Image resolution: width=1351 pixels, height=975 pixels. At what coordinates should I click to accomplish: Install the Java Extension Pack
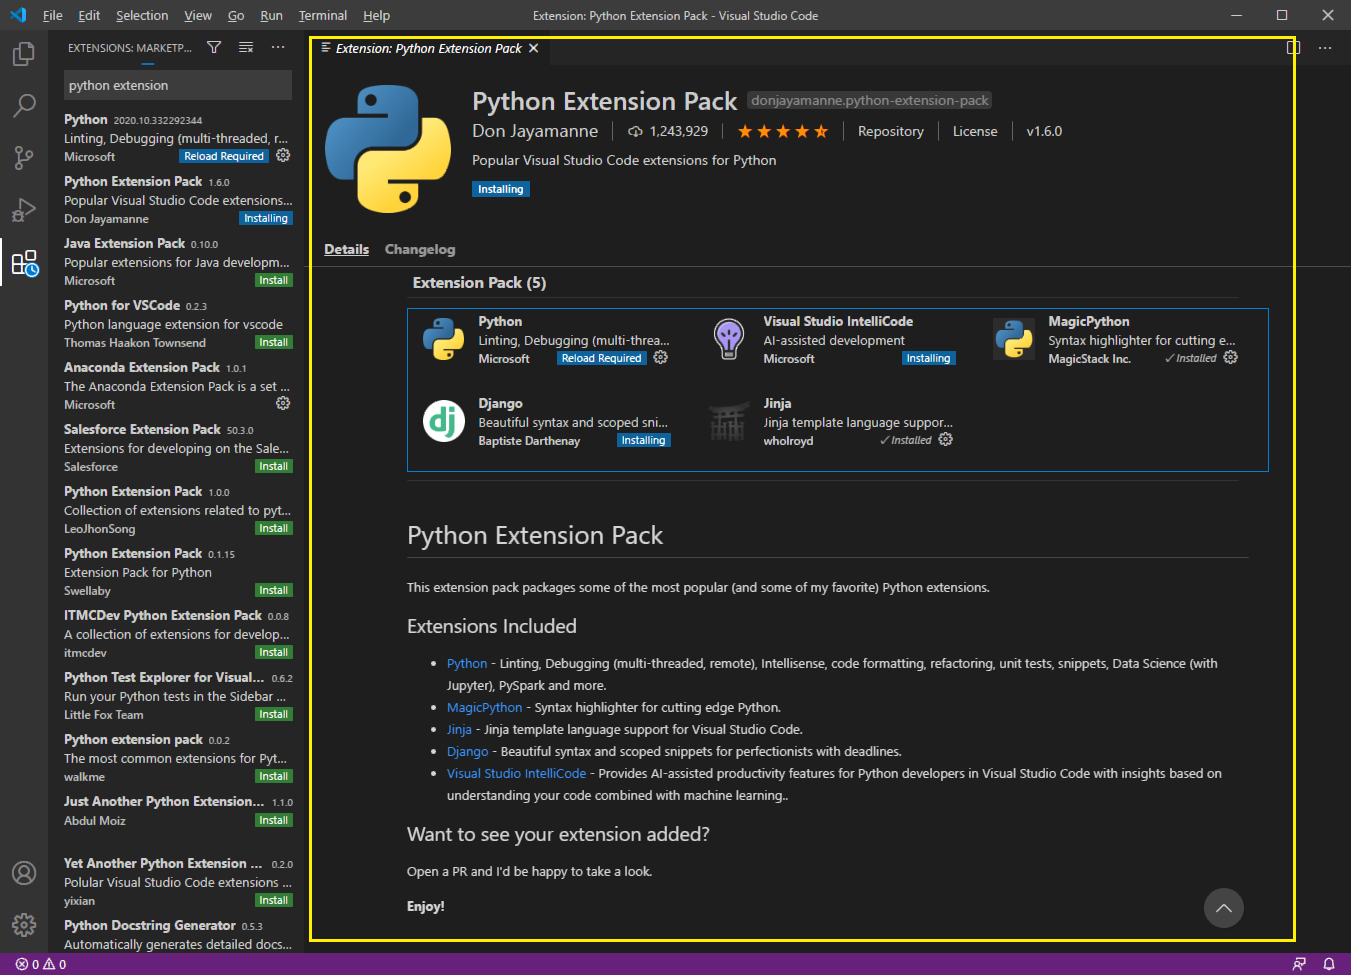(x=273, y=280)
